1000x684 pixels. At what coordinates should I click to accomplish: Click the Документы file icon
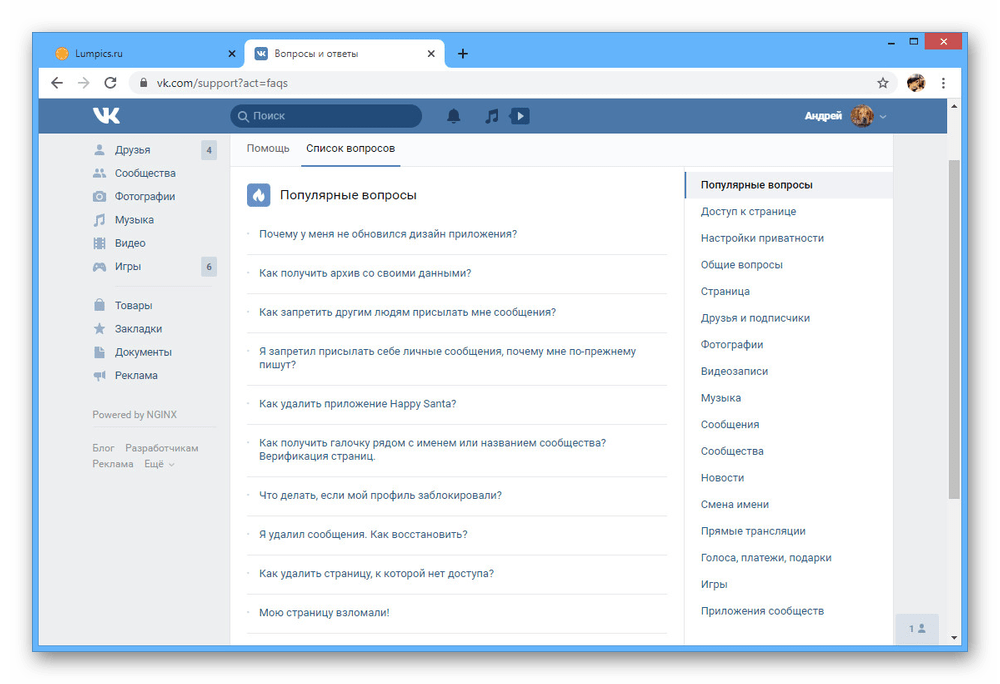point(99,352)
